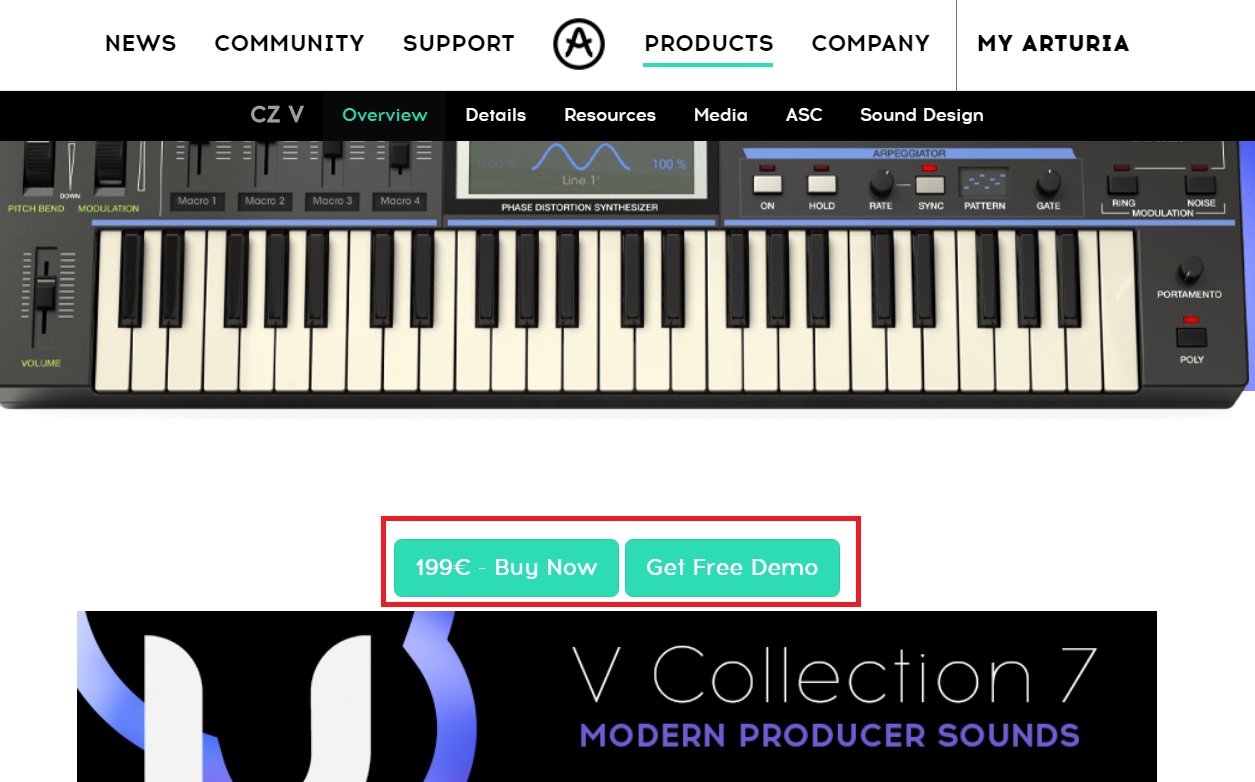Open the V Collection 7 banner

point(617,696)
